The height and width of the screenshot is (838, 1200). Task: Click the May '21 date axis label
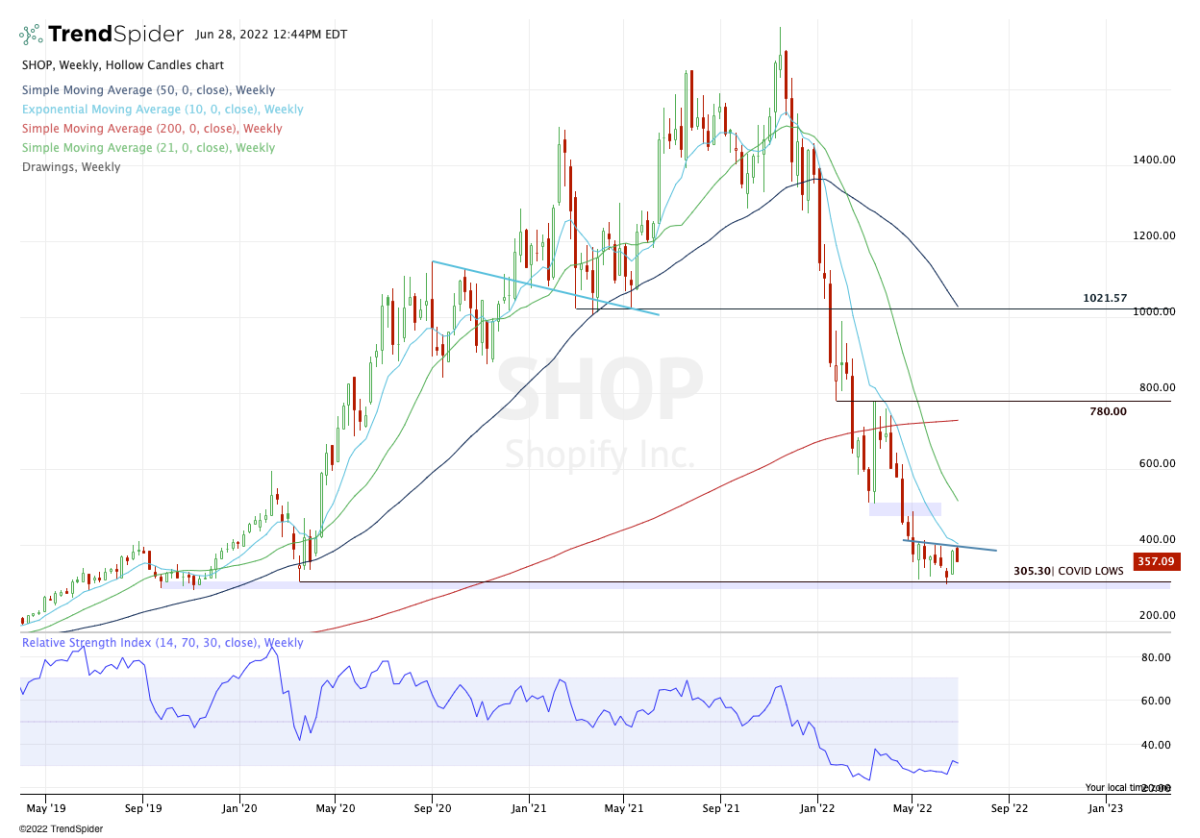[x=622, y=806]
